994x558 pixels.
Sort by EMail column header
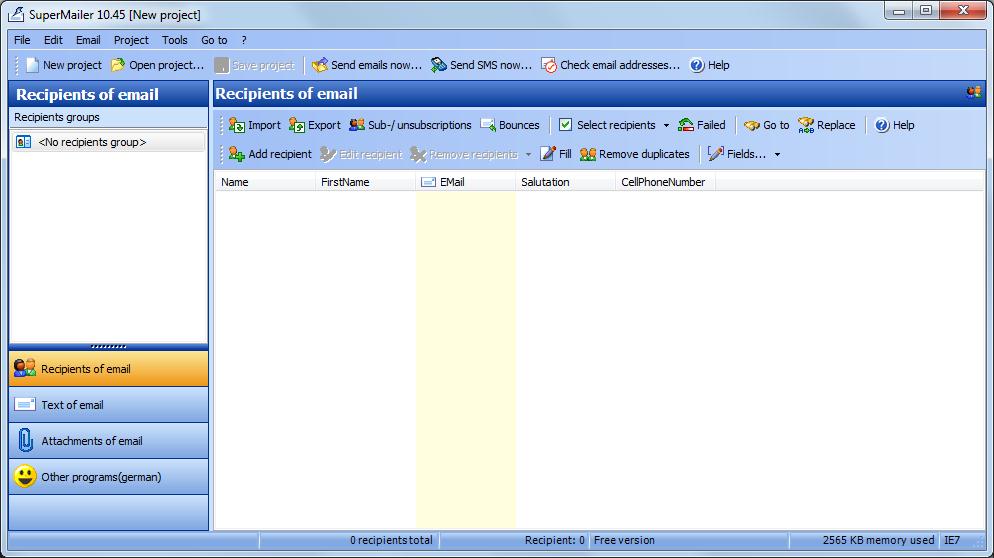click(465, 182)
